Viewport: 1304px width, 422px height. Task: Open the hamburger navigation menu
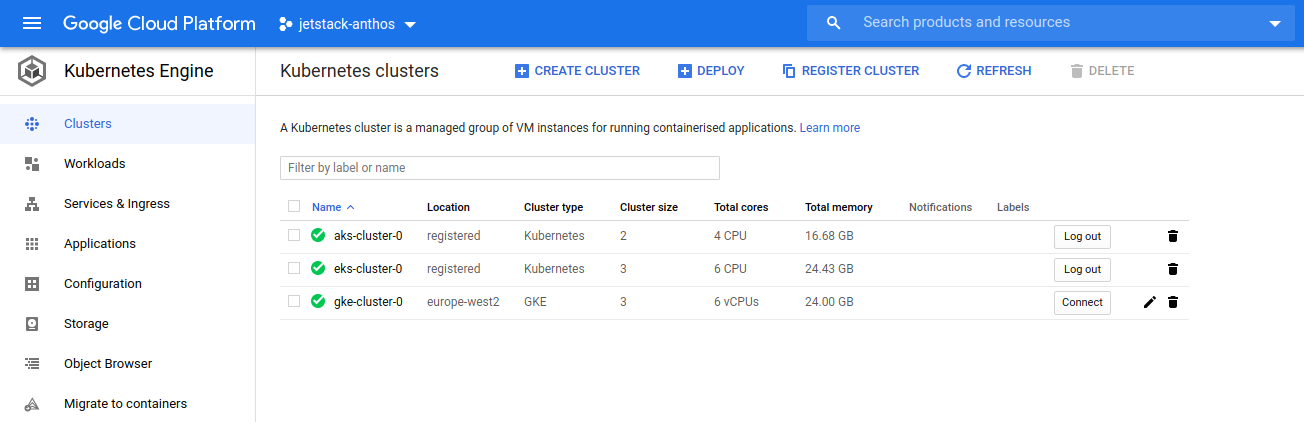[32, 23]
